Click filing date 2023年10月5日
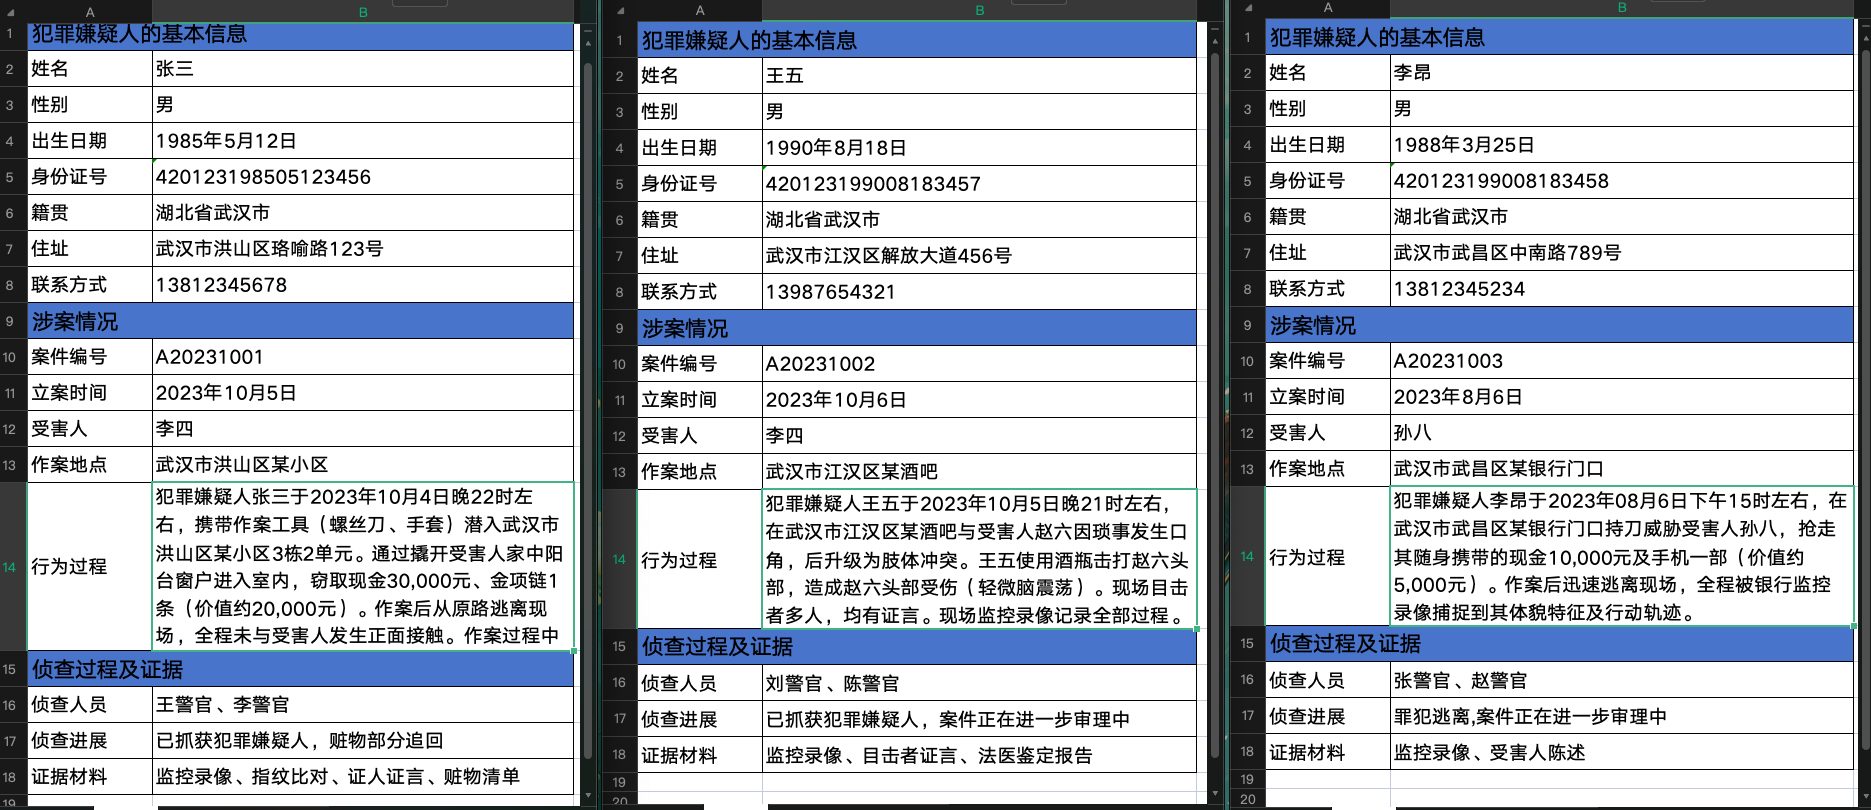 363,393
